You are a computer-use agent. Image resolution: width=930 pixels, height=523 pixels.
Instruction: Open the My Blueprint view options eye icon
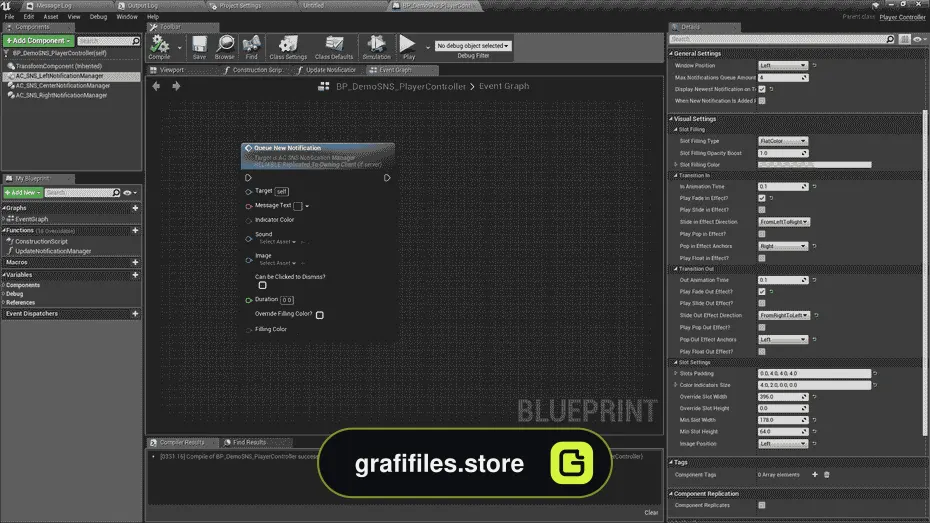tap(129, 193)
